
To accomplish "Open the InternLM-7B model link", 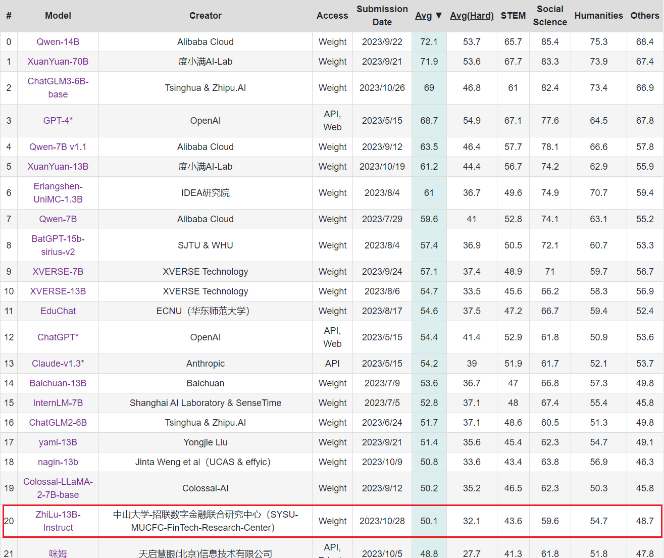I will click(57, 403).
